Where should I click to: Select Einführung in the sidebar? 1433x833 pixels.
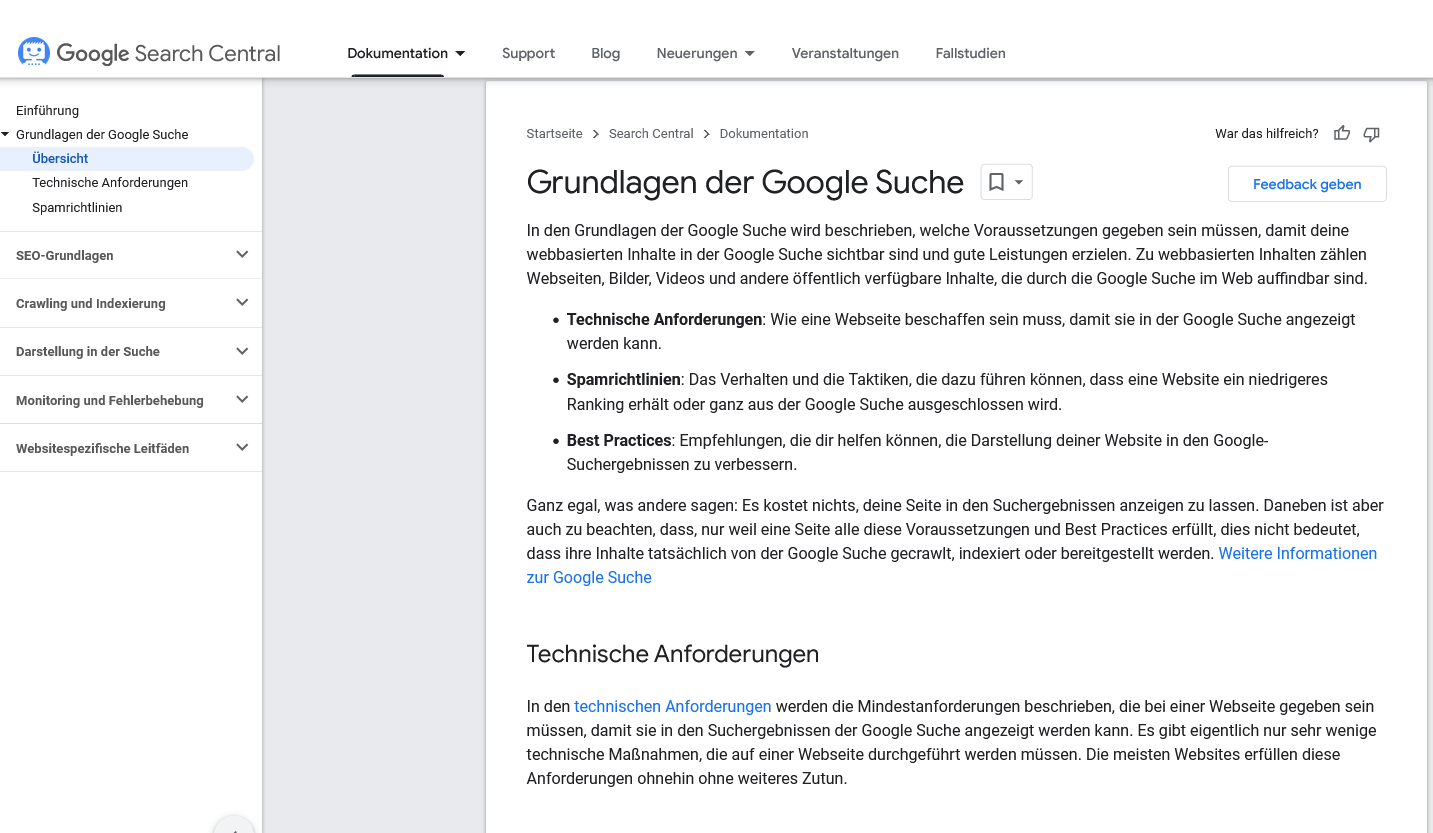tap(47, 110)
